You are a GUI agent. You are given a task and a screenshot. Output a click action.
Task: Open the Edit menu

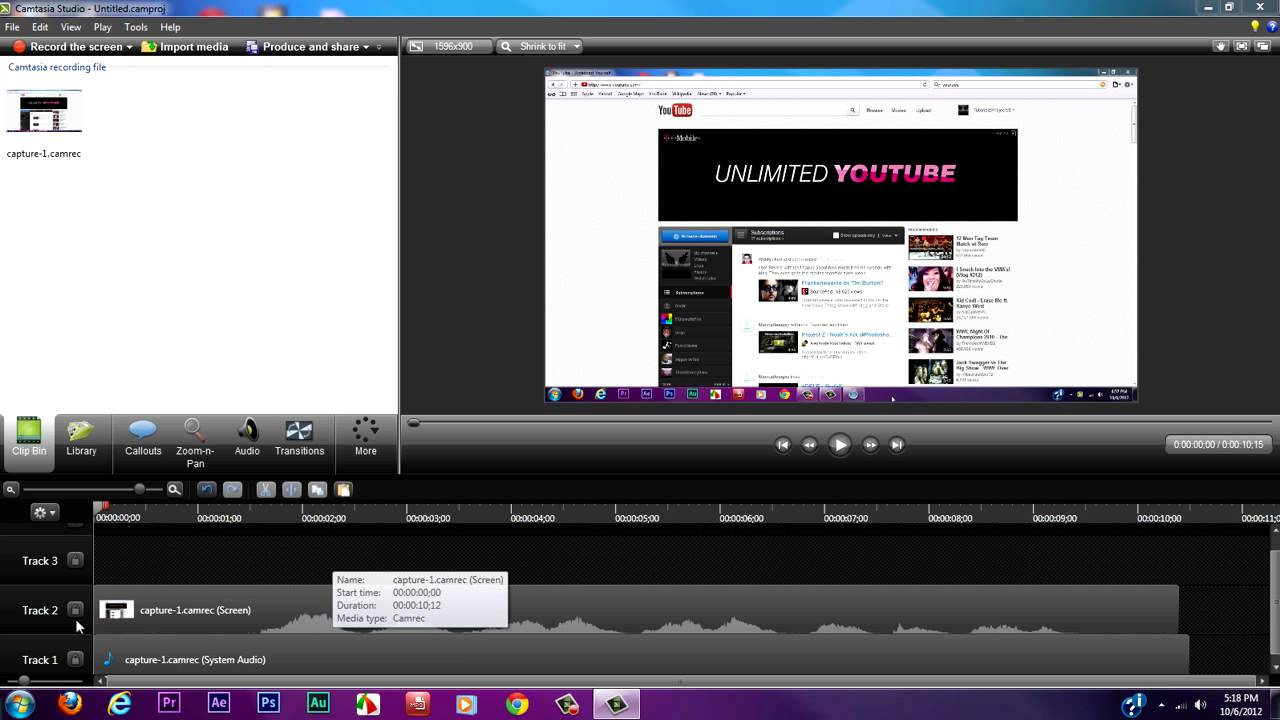tap(40, 27)
